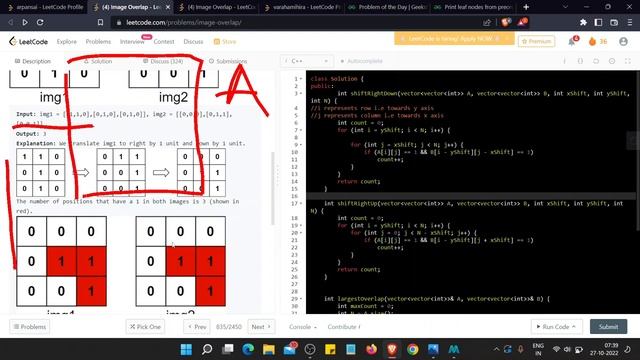Go to the Prev problem

tap(197, 327)
